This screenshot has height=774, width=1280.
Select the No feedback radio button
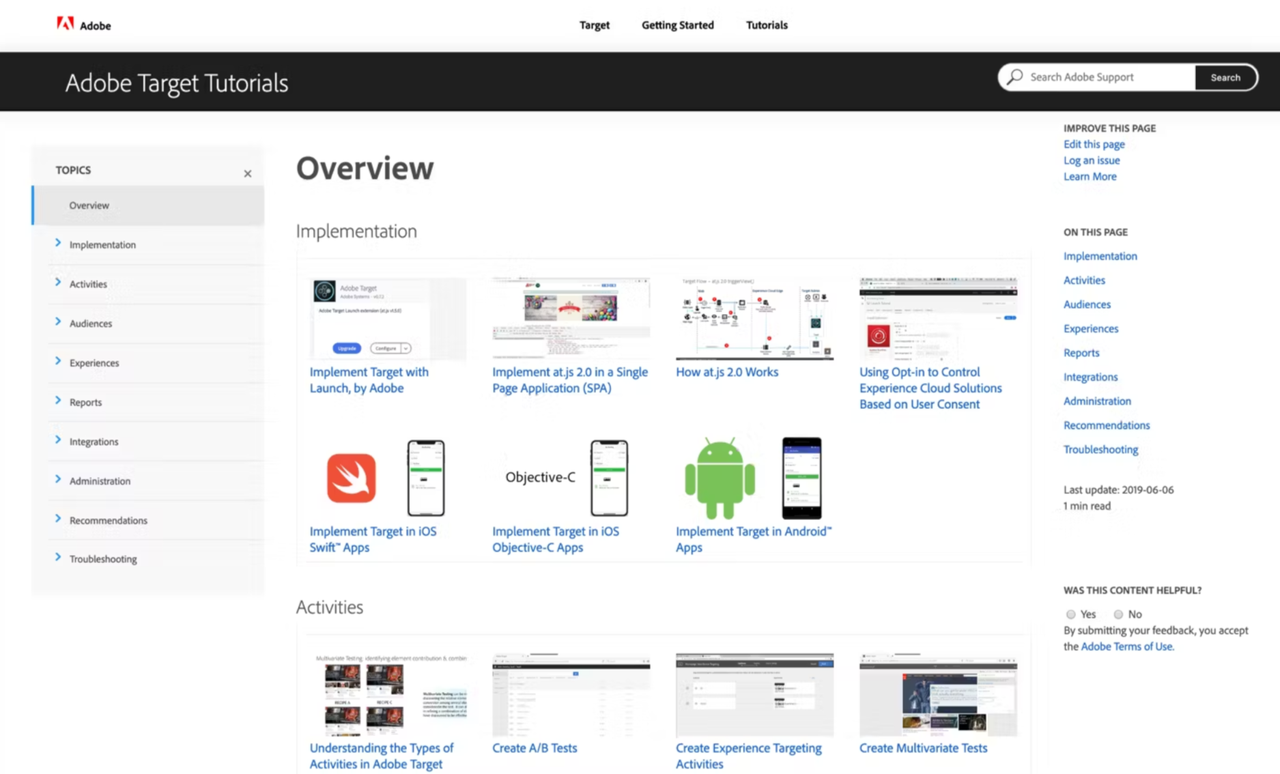click(x=1119, y=615)
